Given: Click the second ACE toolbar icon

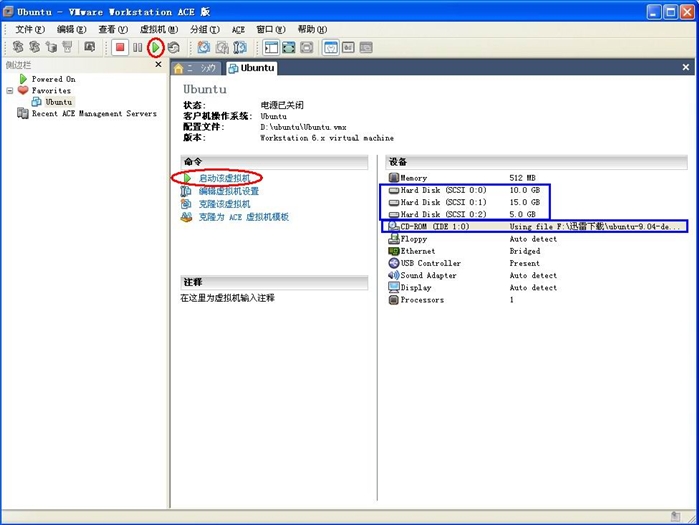Looking at the screenshot, I should click(x=34, y=47).
